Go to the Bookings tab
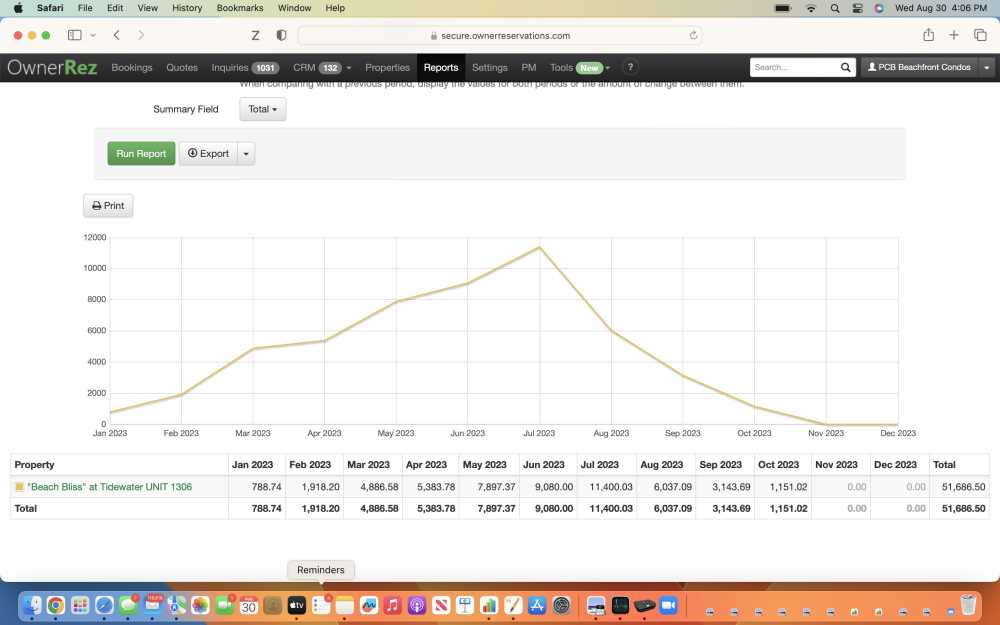The width and height of the screenshot is (1000, 625). [132, 68]
